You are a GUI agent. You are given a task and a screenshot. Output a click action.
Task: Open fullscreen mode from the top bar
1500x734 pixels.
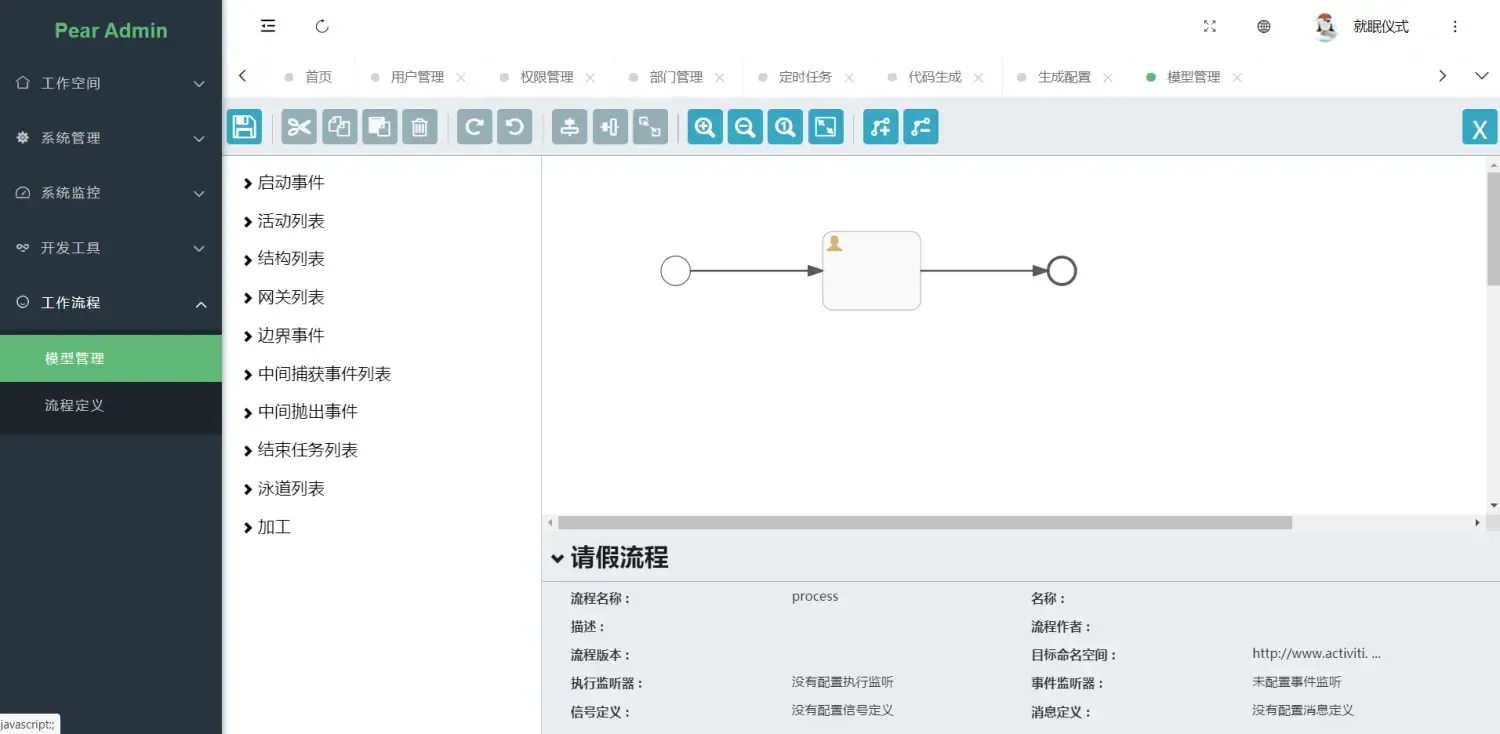1210,27
